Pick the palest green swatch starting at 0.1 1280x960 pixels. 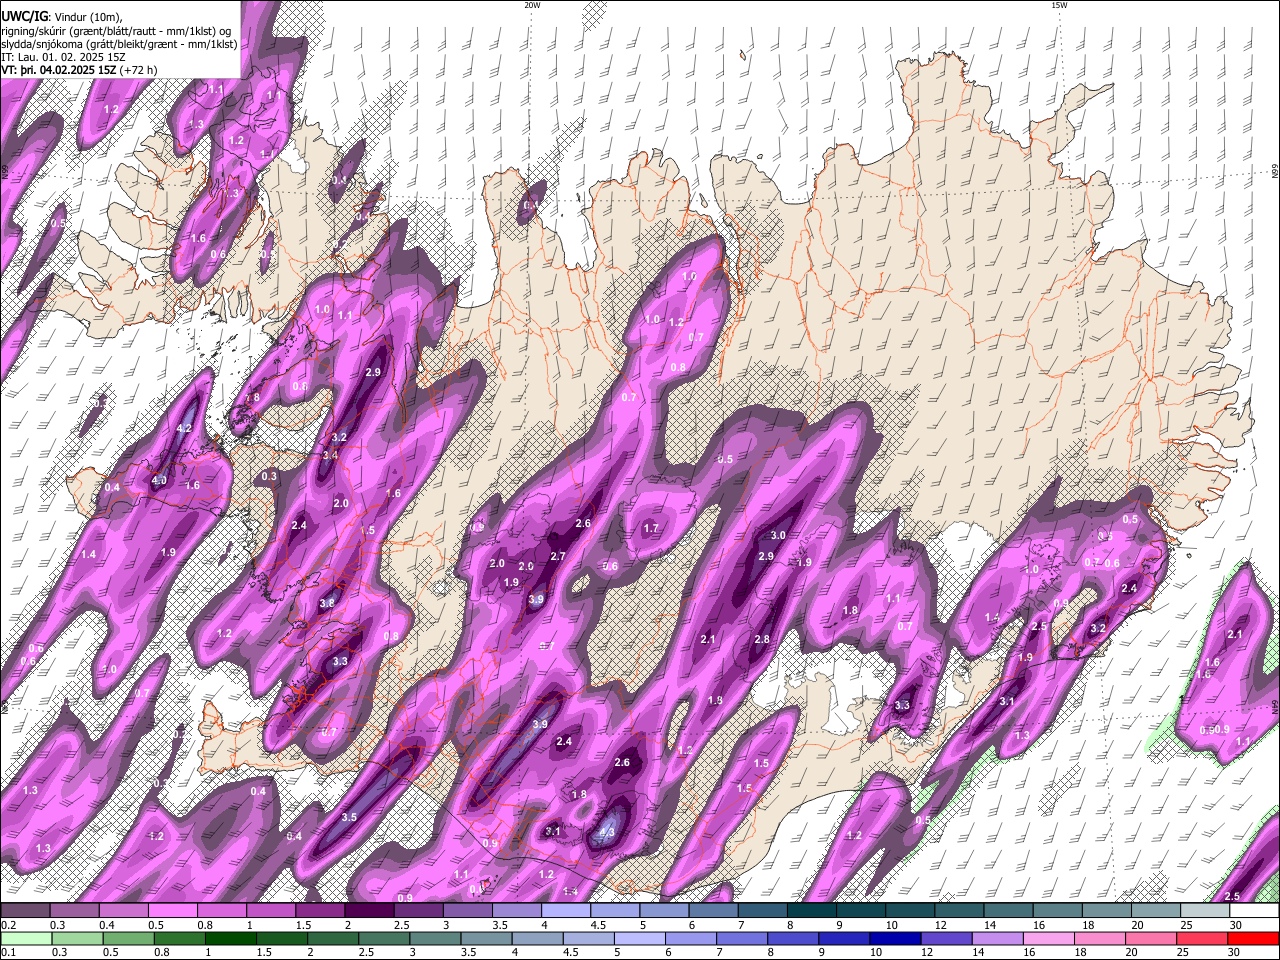(x=25, y=938)
